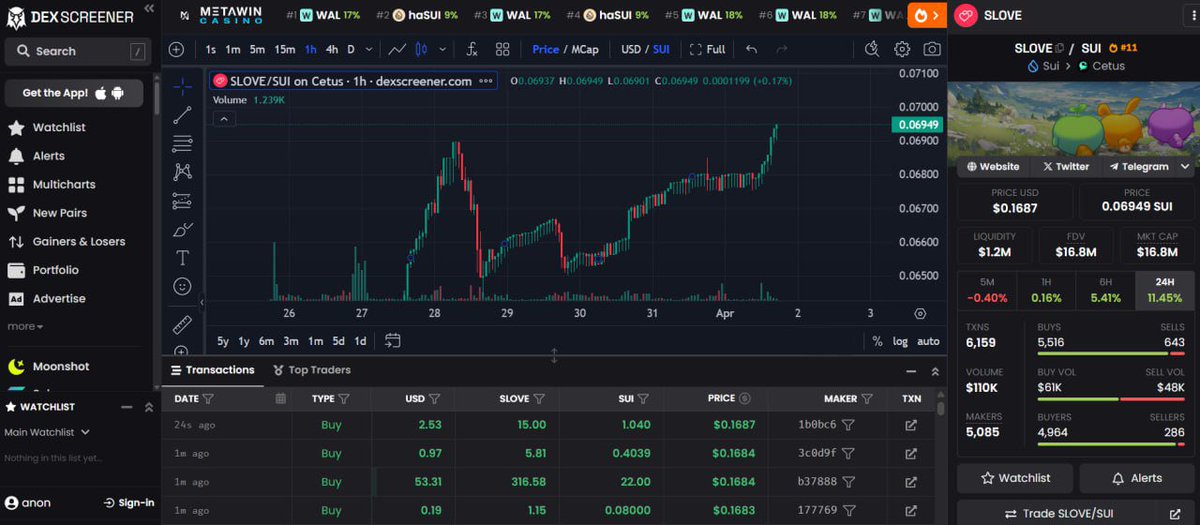Viewport: 1200px width, 525px height.
Task: Toggle percent scale on chart
Action: pyautogui.click(x=877, y=341)
